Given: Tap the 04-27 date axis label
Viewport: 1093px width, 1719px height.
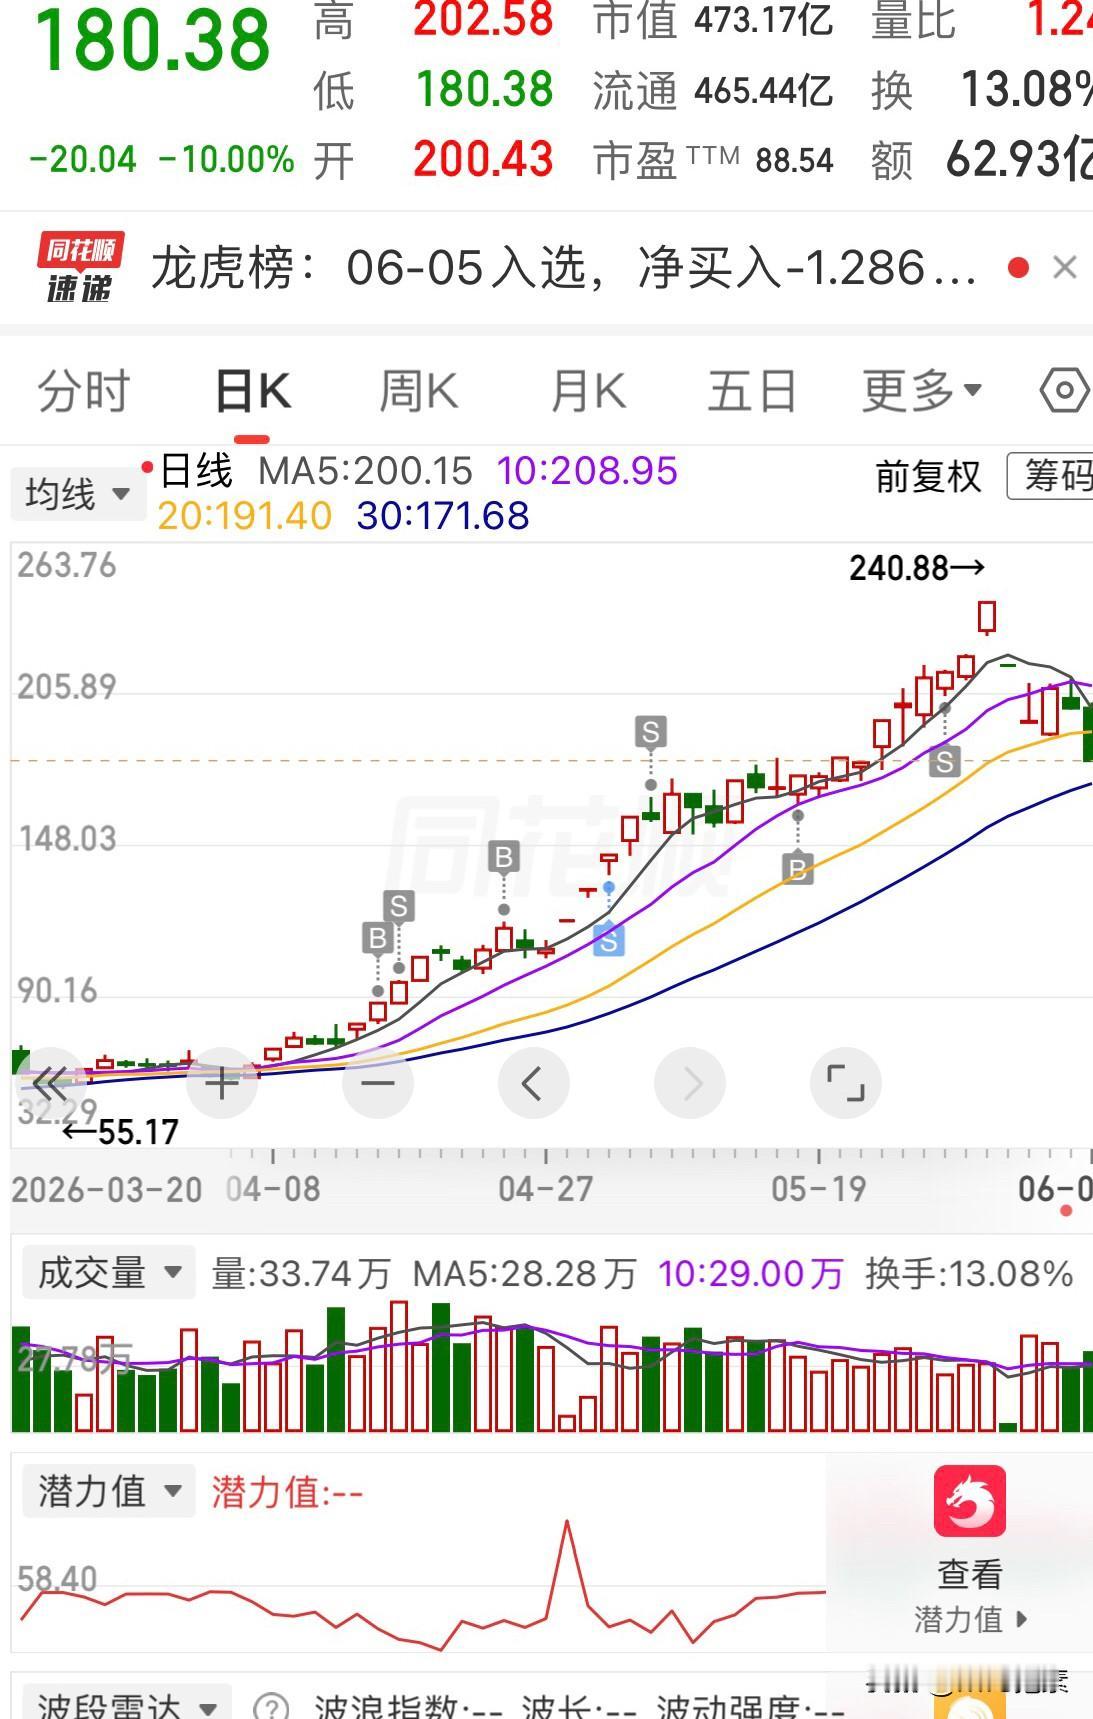Looking at the screenshot, I should click(546, 1189).
